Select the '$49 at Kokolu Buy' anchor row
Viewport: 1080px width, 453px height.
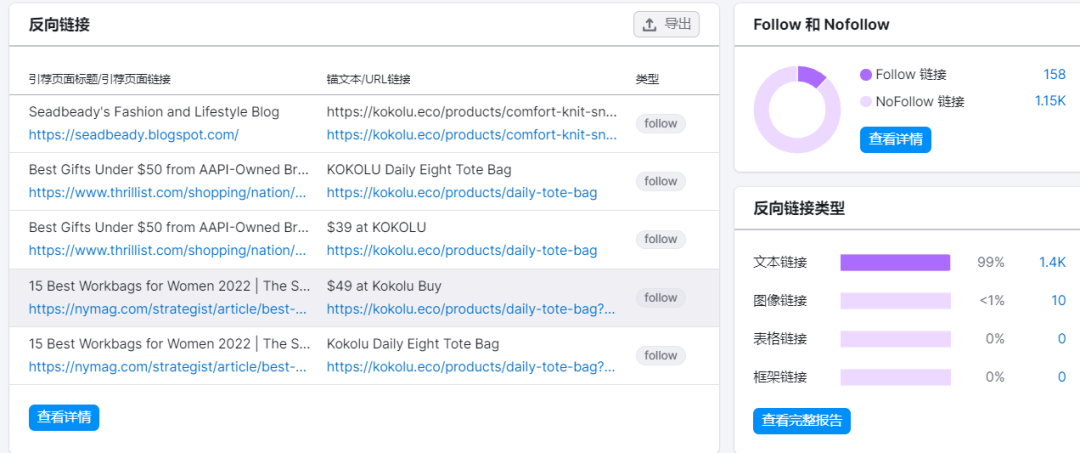click(x=384, y=286)
